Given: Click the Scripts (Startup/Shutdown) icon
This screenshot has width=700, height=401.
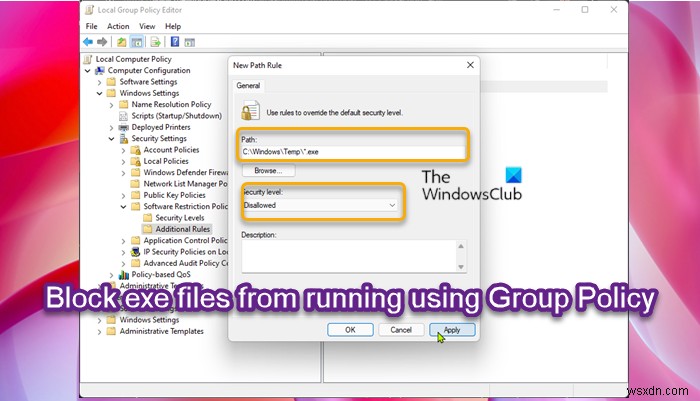Looking at the screenshot, I should click(x=124, y=116).
